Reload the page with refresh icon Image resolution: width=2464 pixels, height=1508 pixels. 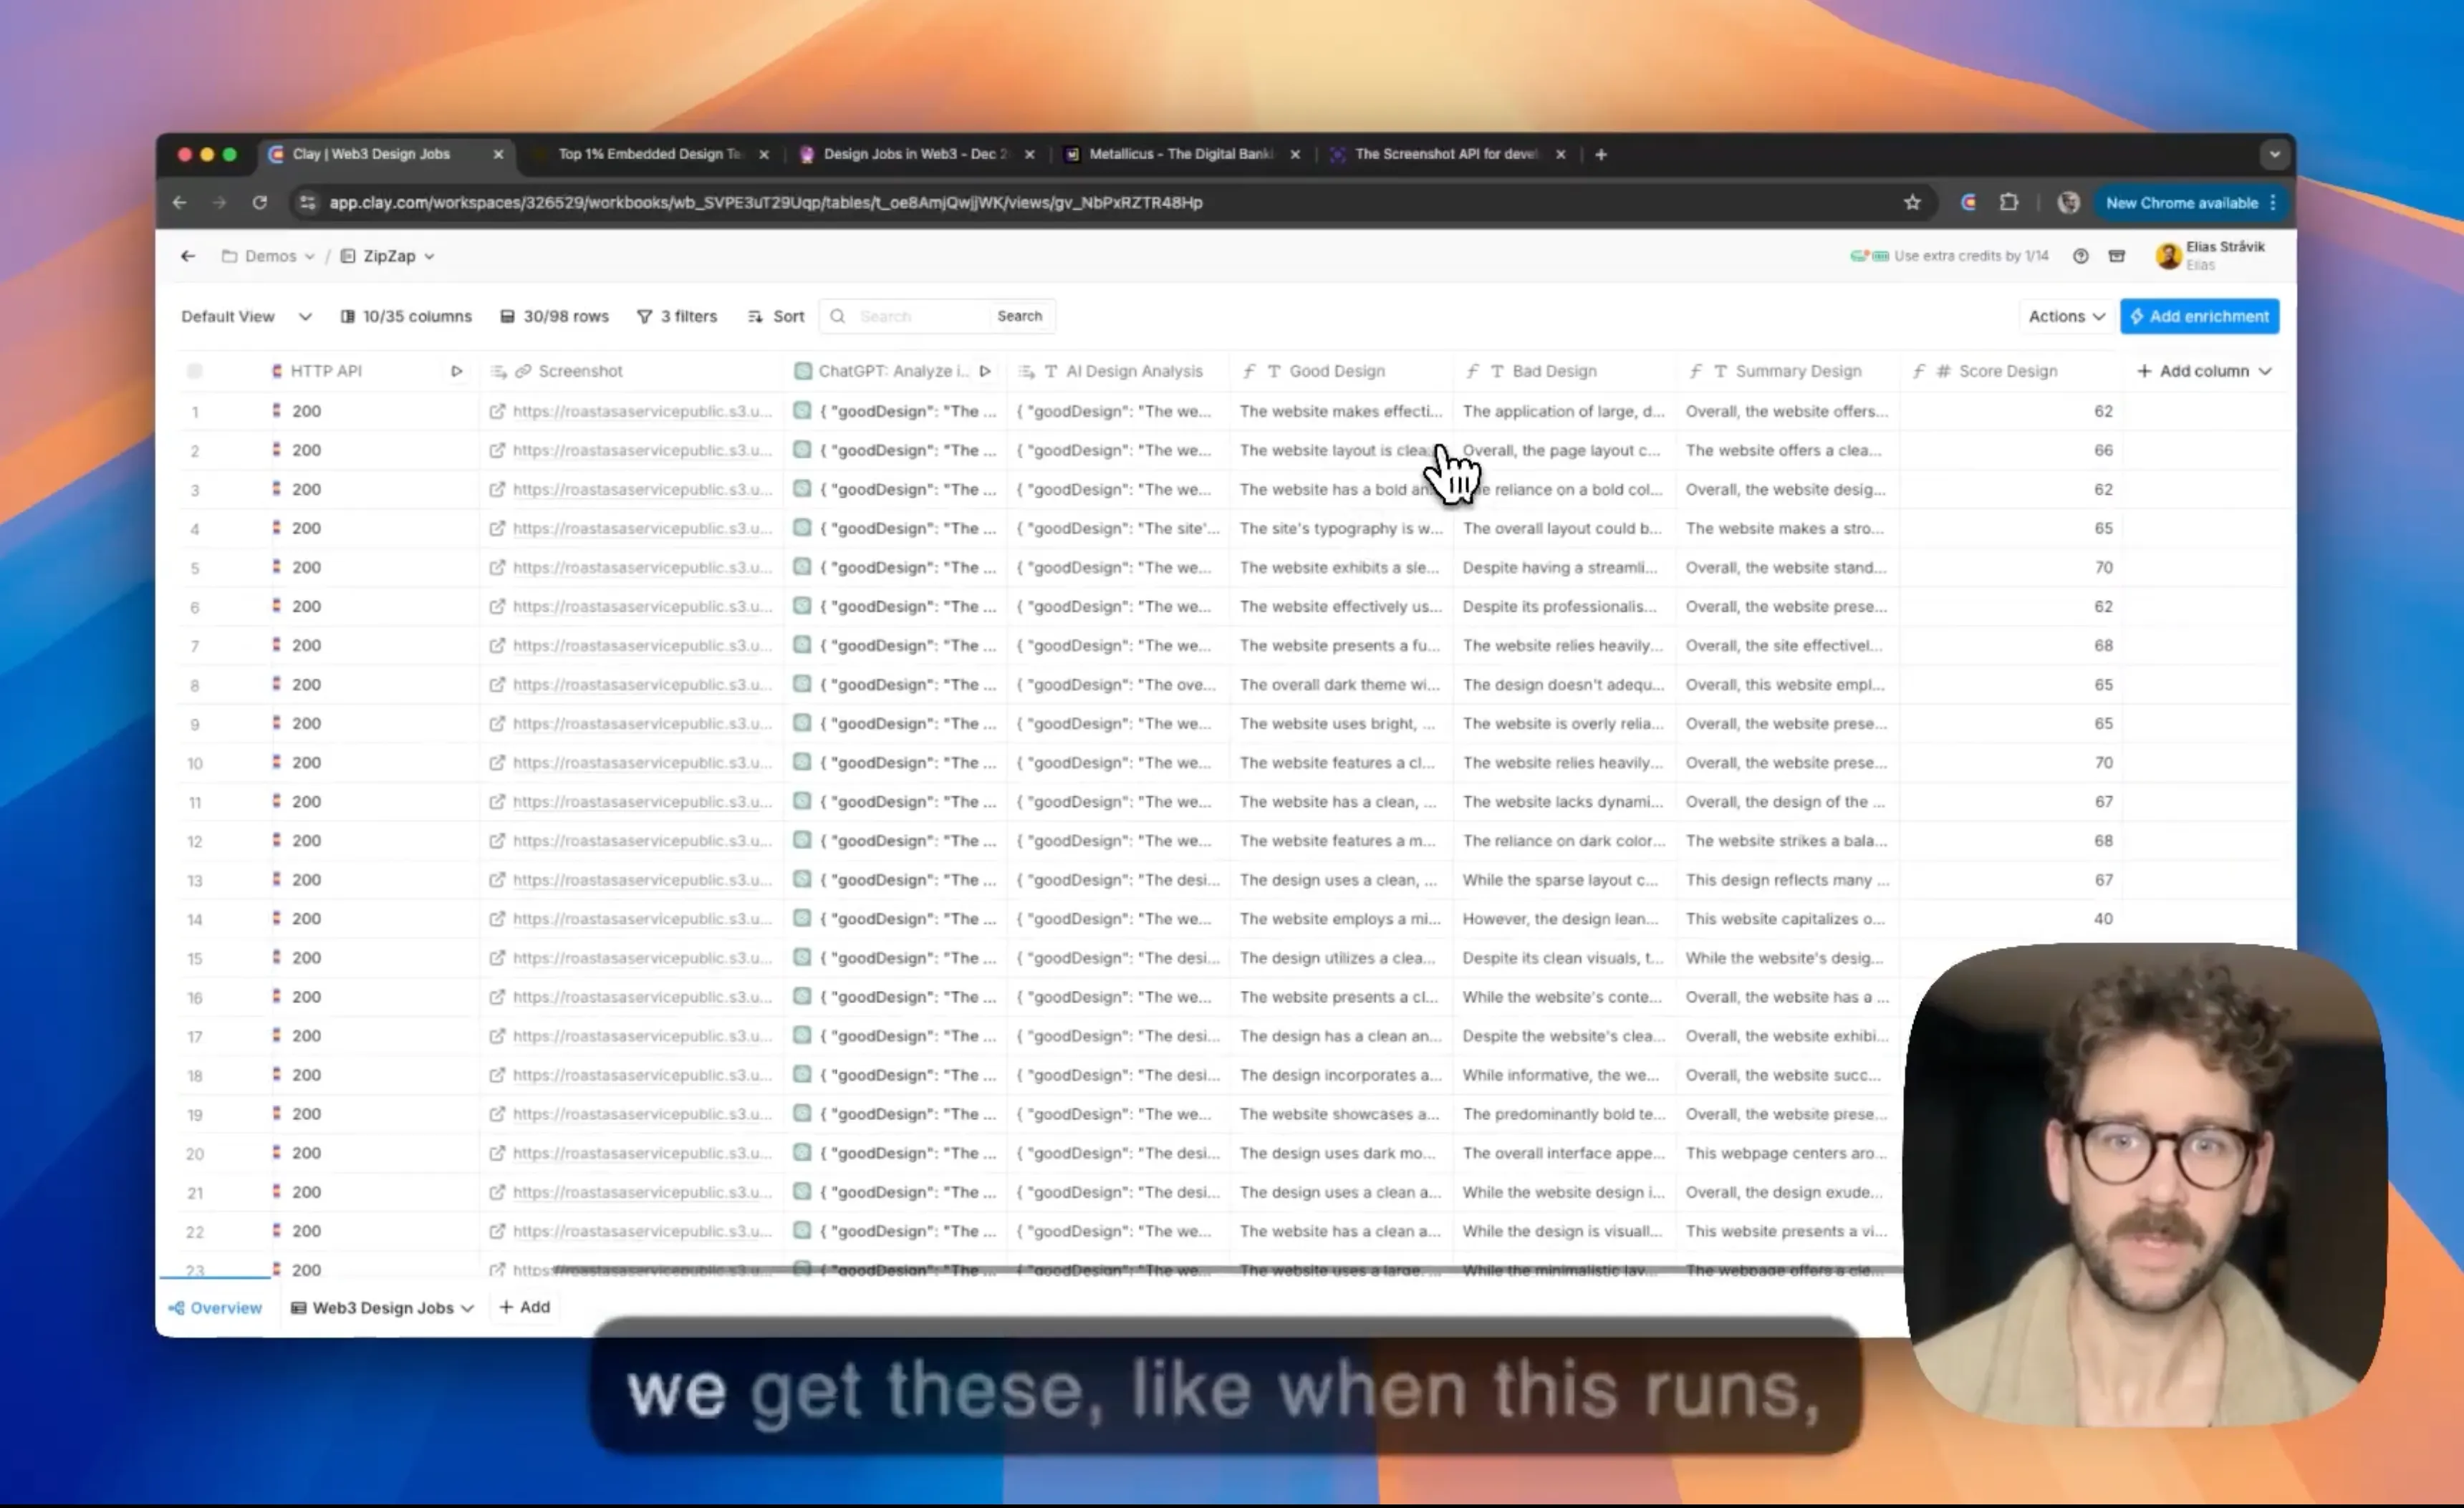coord(259,203)
